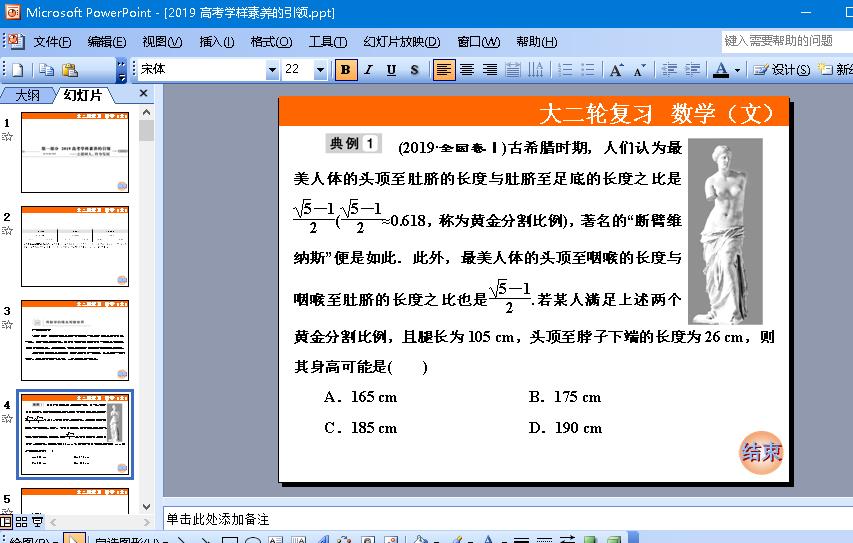Click the 宋体 font name box
The image size is (853, 543).
[x=201, y=69]
